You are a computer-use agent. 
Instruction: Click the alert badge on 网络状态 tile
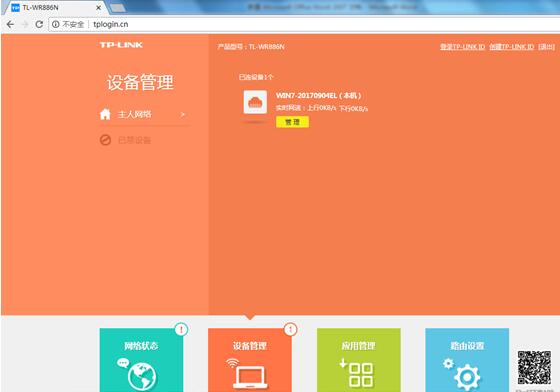tap(181, 329)
